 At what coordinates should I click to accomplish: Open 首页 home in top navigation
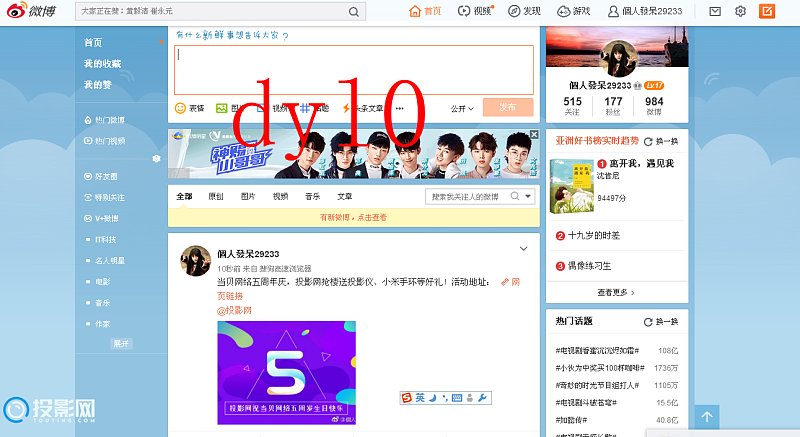click(x=425, y=11)
